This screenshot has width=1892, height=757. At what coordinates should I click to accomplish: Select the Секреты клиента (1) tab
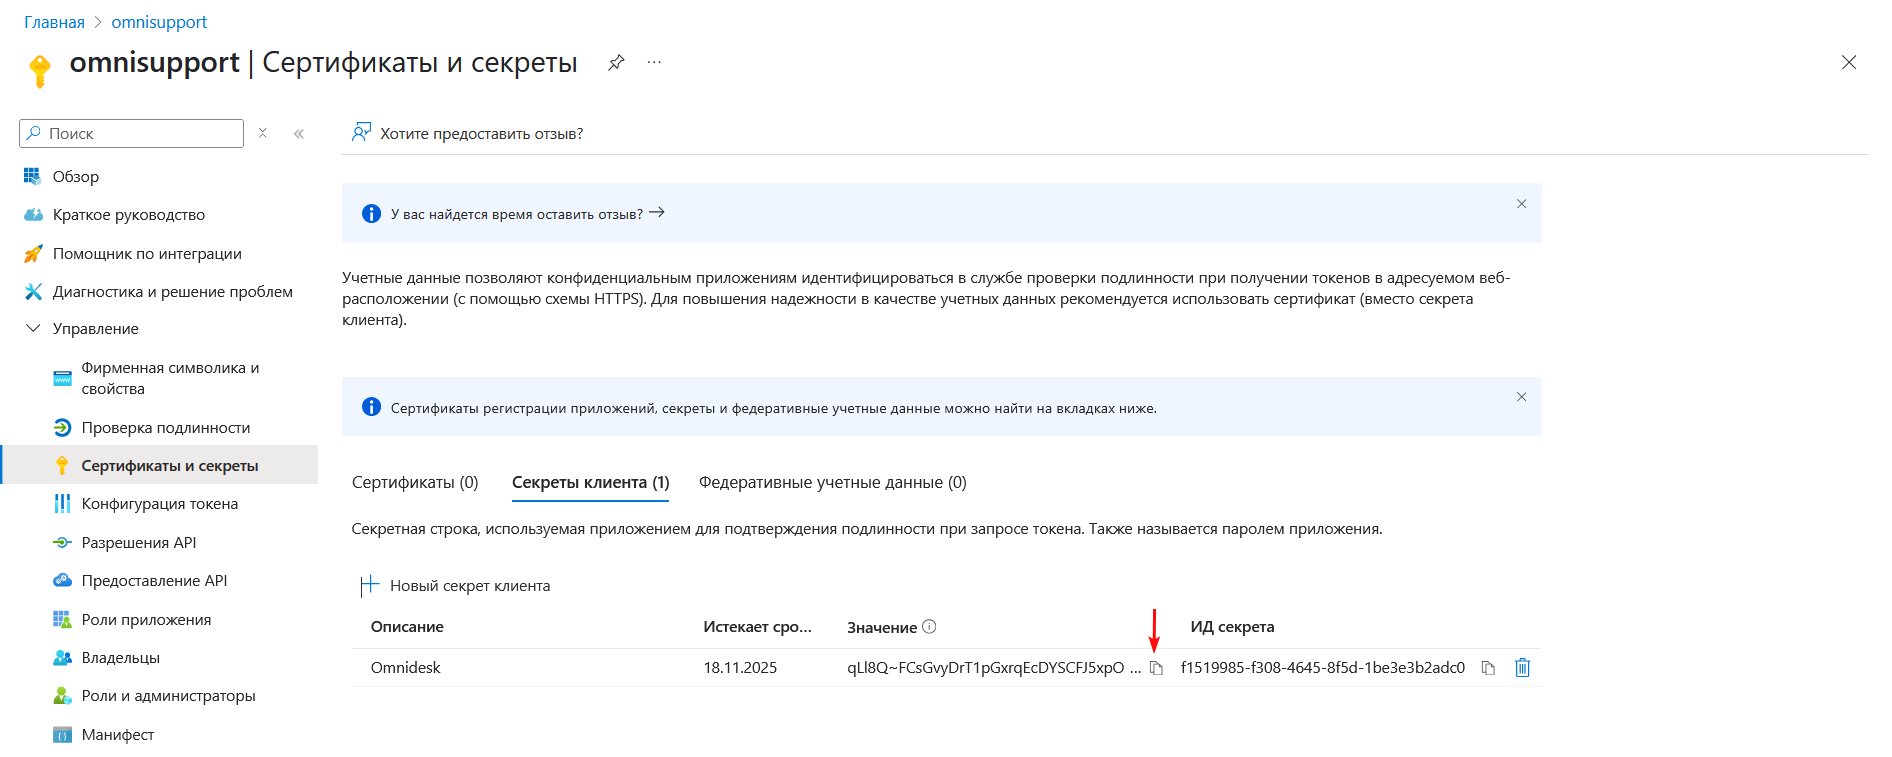click(591, 483)
